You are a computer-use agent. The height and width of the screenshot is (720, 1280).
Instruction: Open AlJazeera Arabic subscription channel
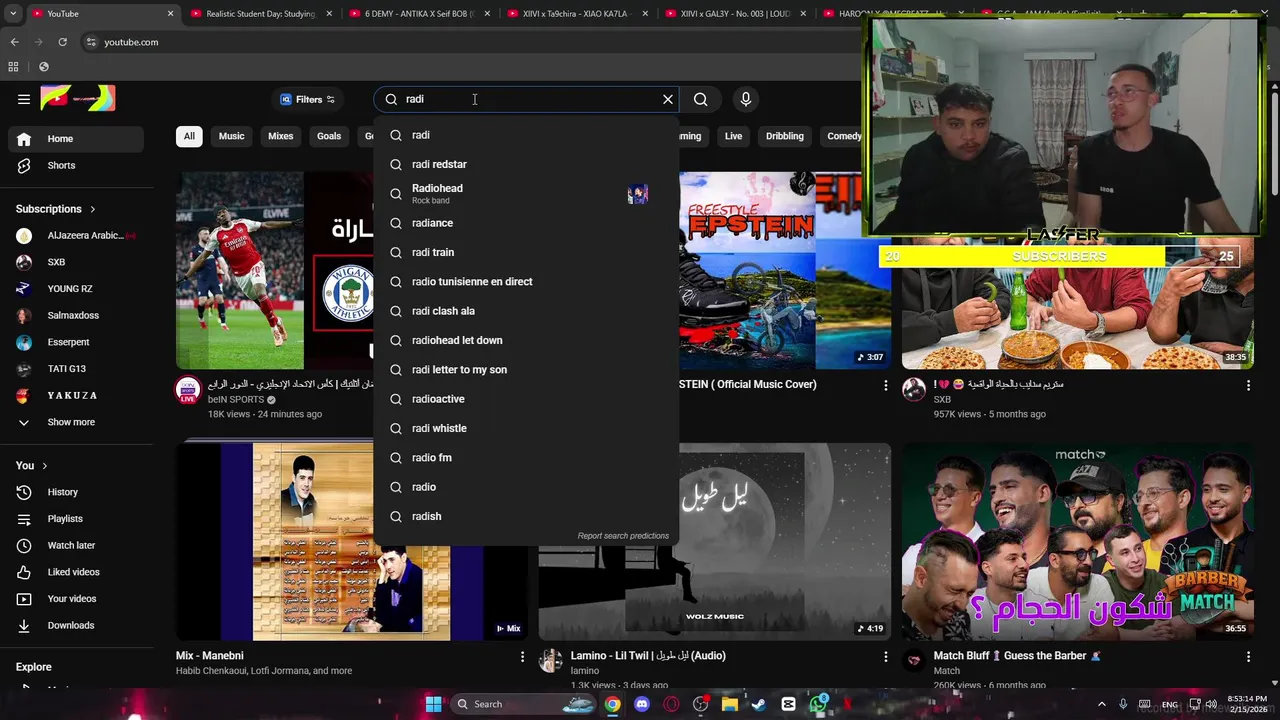(x=76, y=236)
